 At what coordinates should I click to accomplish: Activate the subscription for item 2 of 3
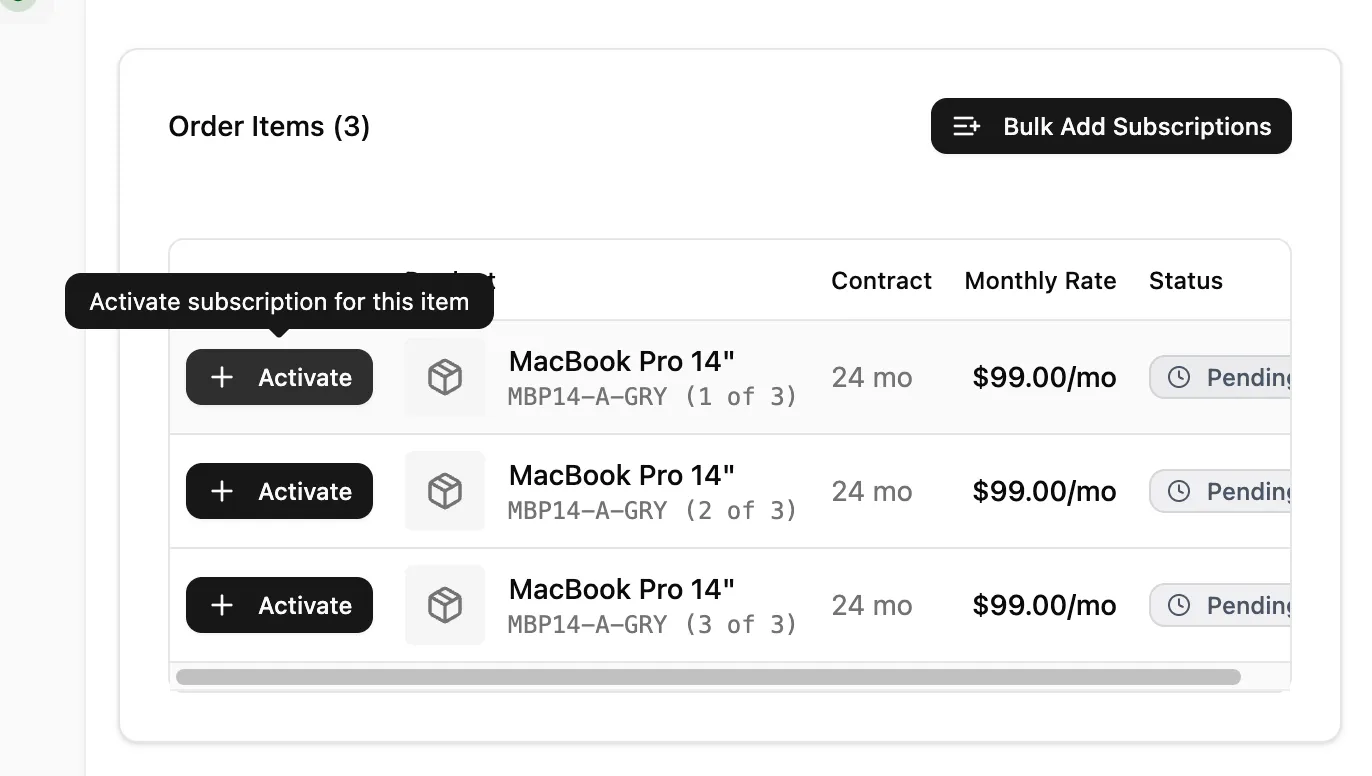click(x=279, y=491)
